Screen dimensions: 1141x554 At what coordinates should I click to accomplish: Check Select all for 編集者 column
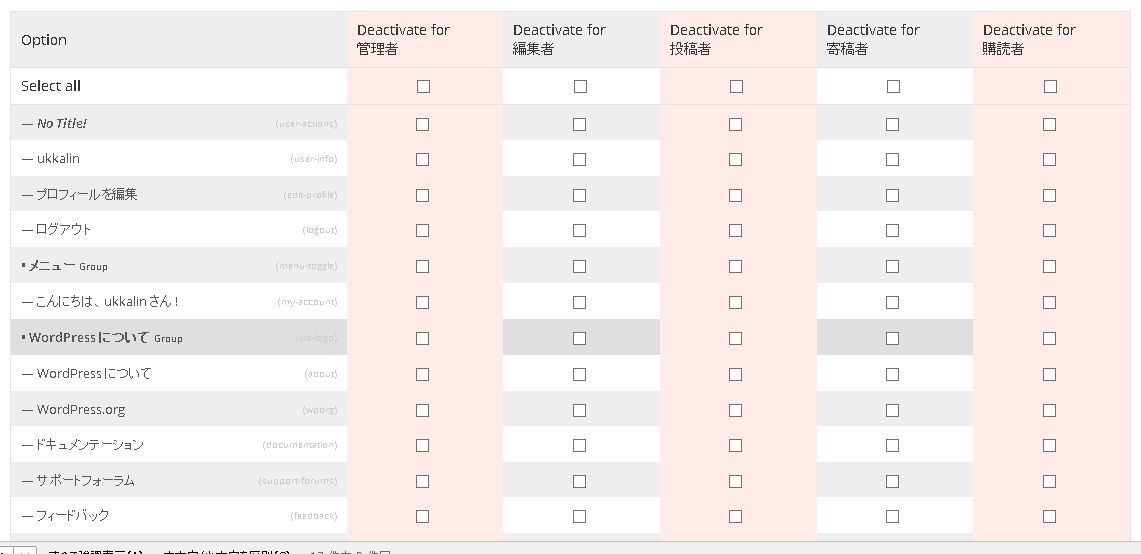[580, 87]
